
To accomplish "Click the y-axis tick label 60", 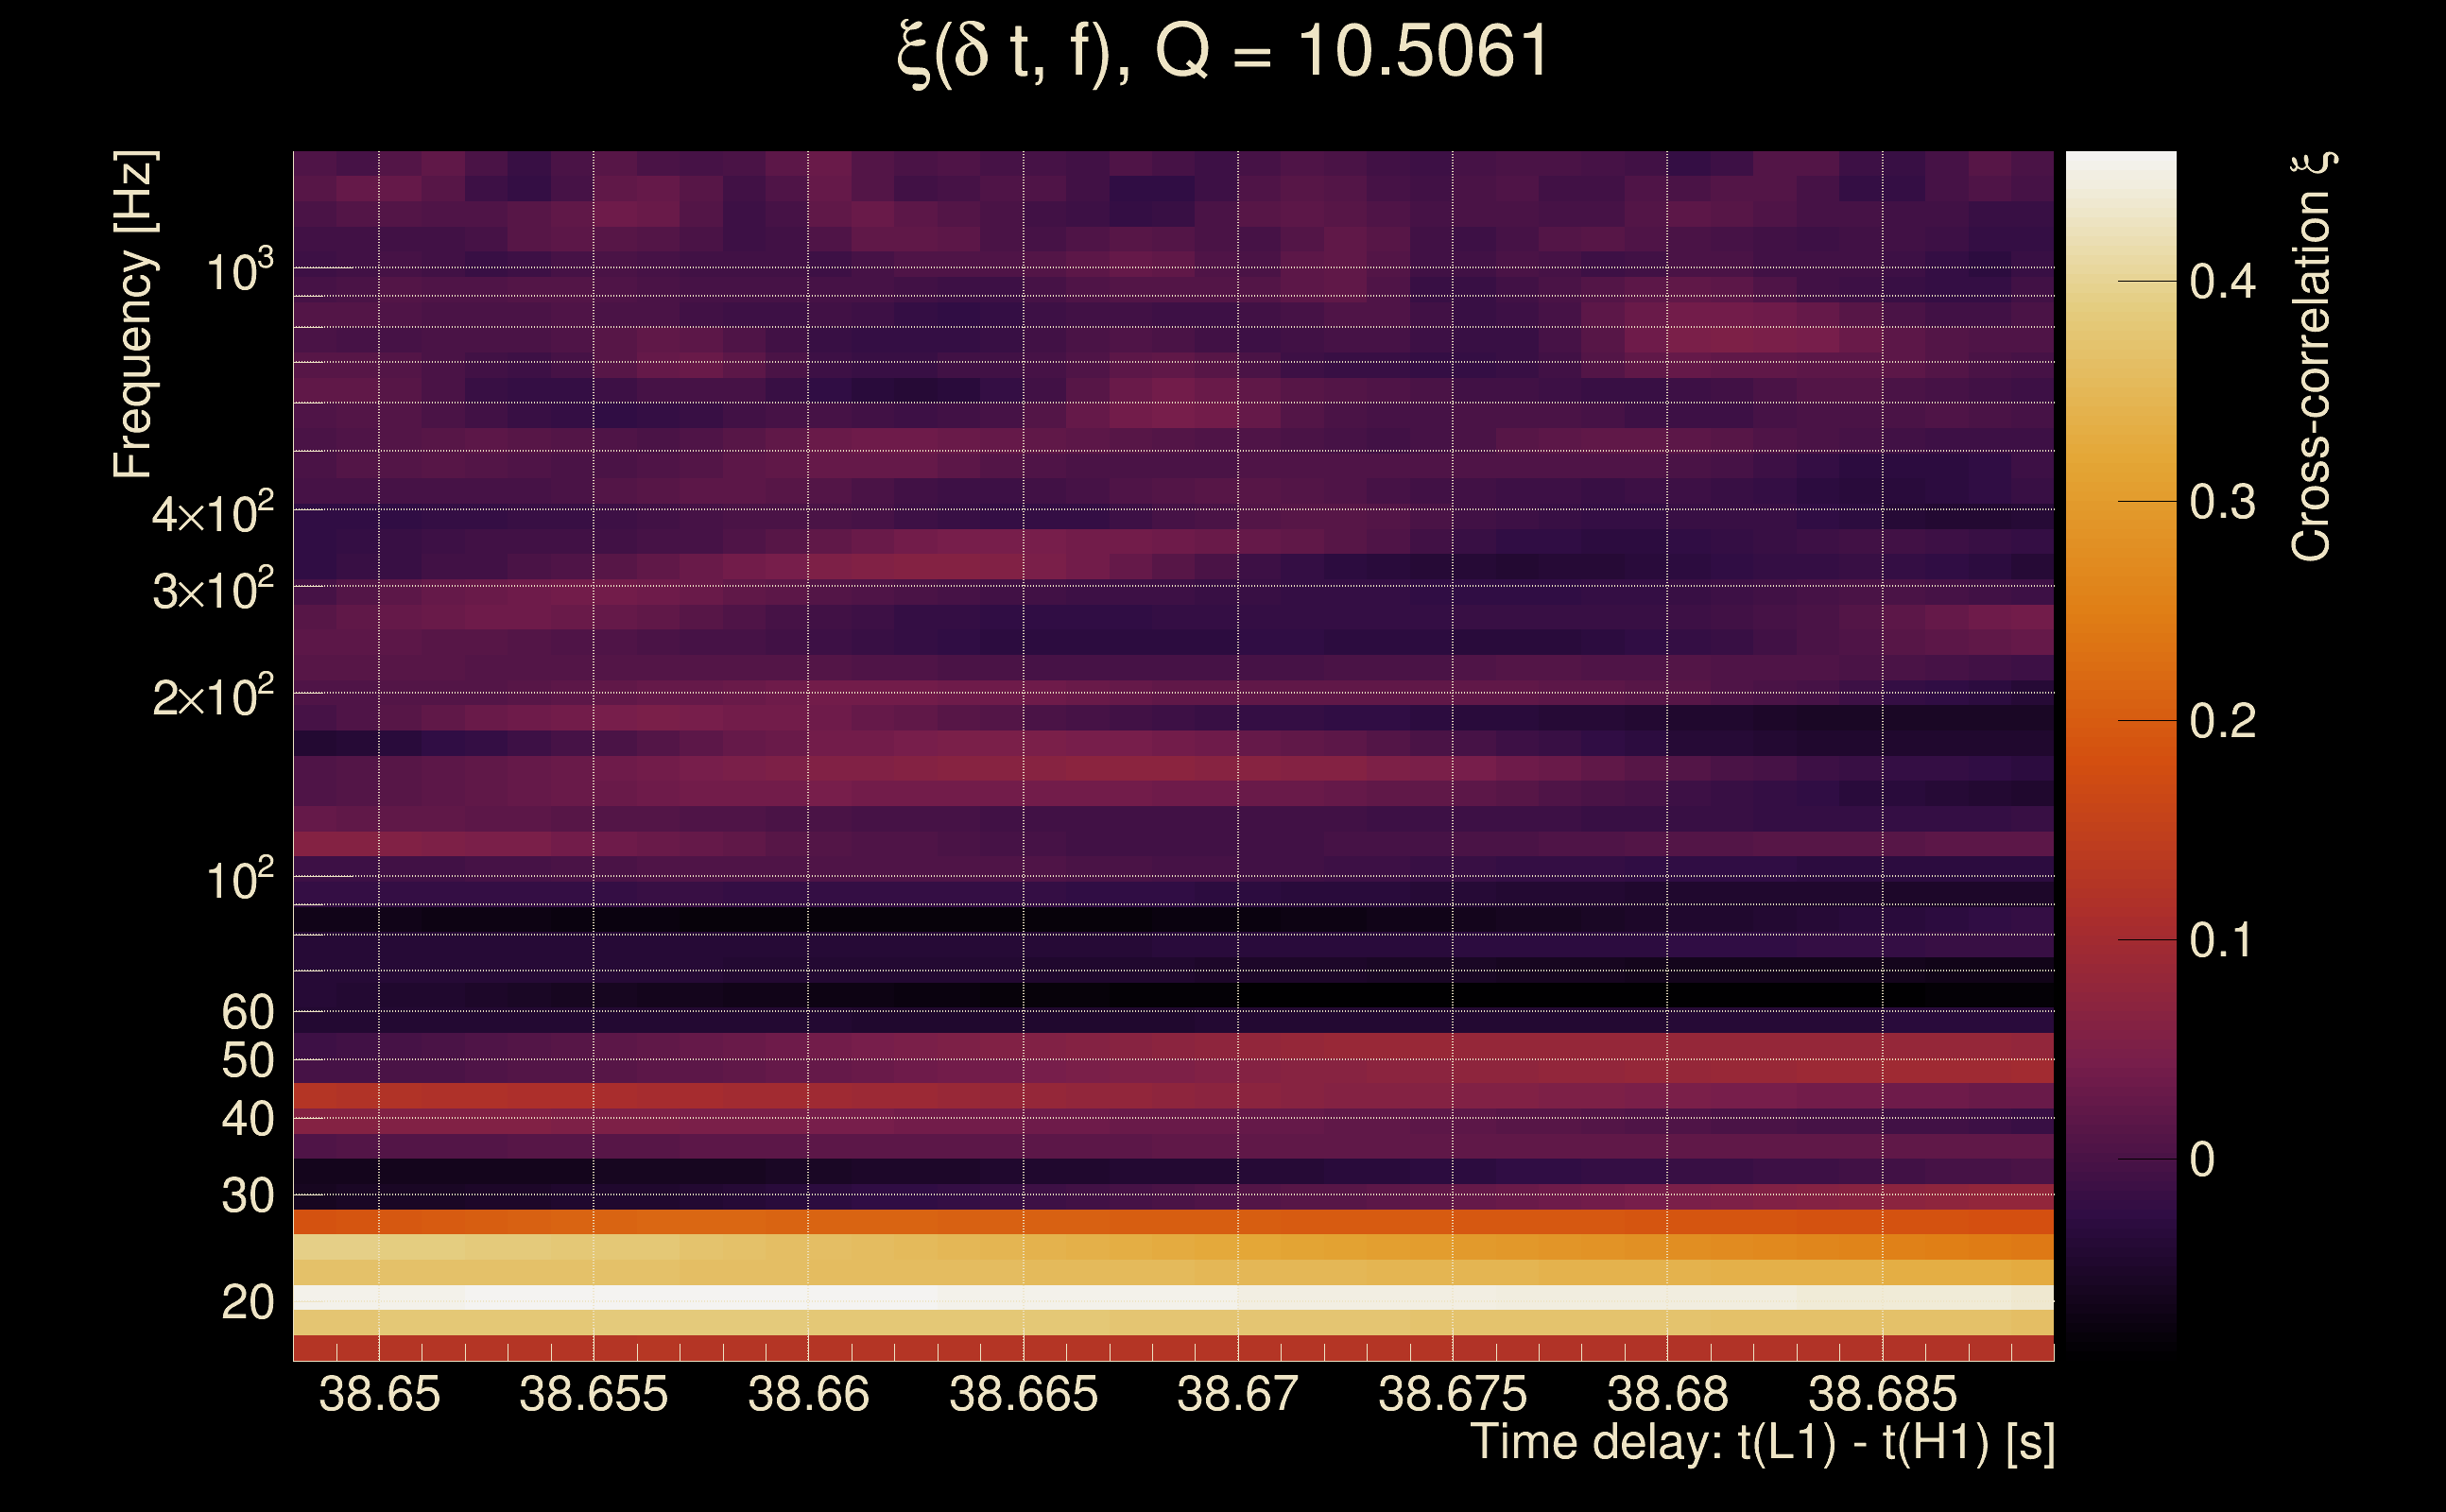I will click(x=247, y=1012).
